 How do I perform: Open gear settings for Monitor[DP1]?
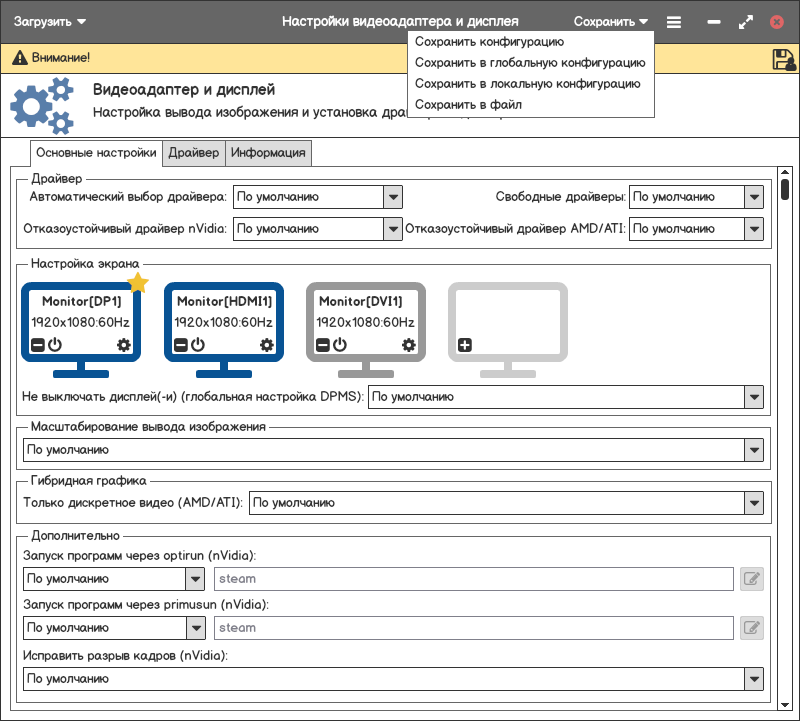click(x=124, y=345)
